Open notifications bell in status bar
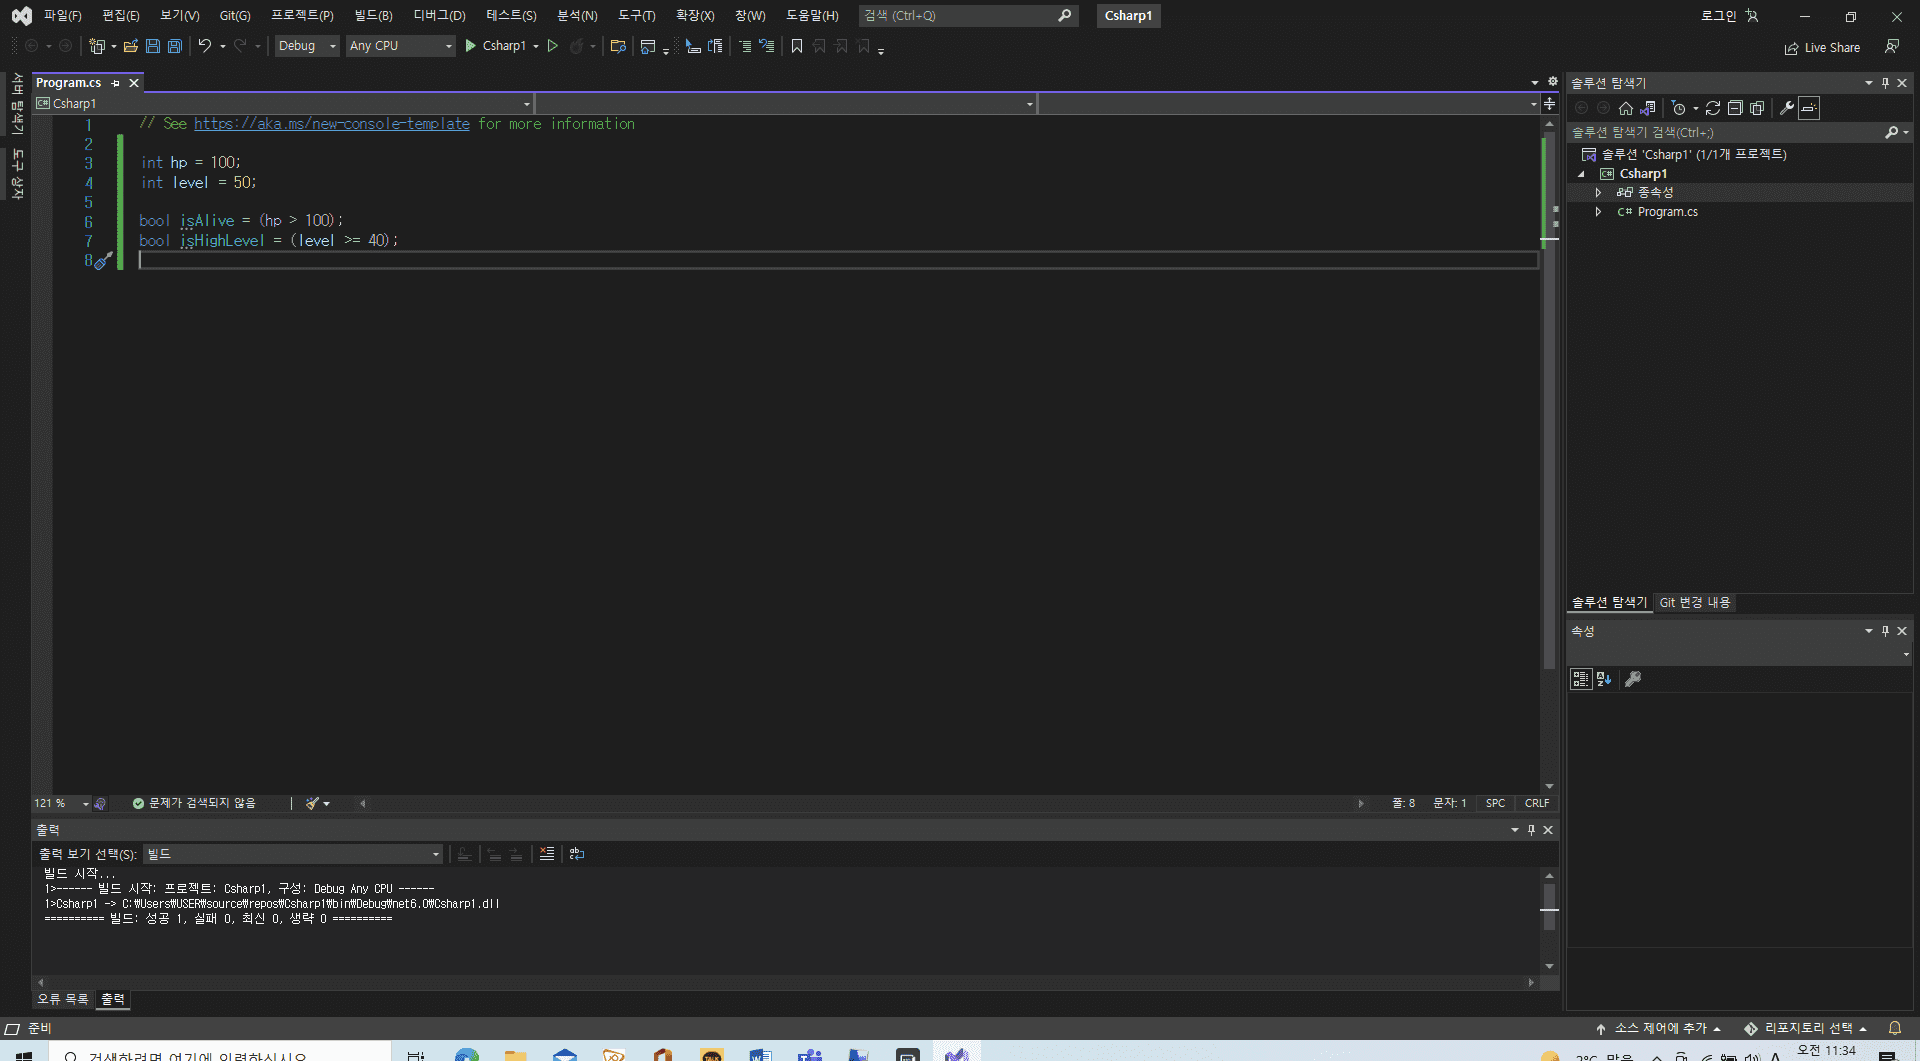 click(x=1895, y=1028)
